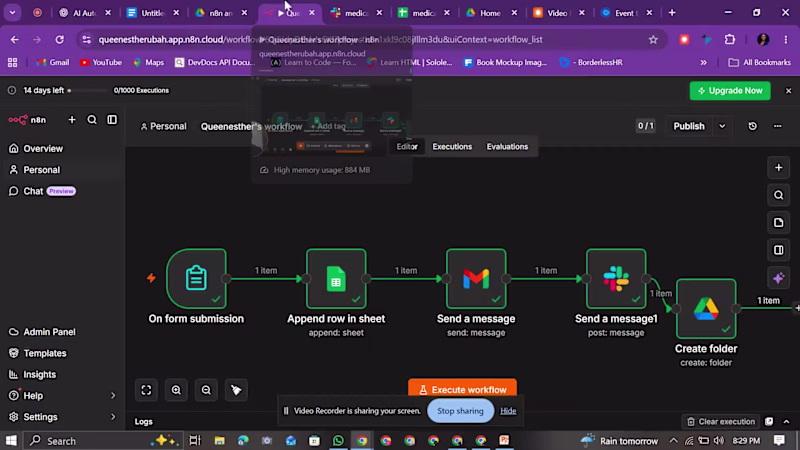Collapse the sidebar with panel icon
Screen dimensions: 800x450
[112, 120]
